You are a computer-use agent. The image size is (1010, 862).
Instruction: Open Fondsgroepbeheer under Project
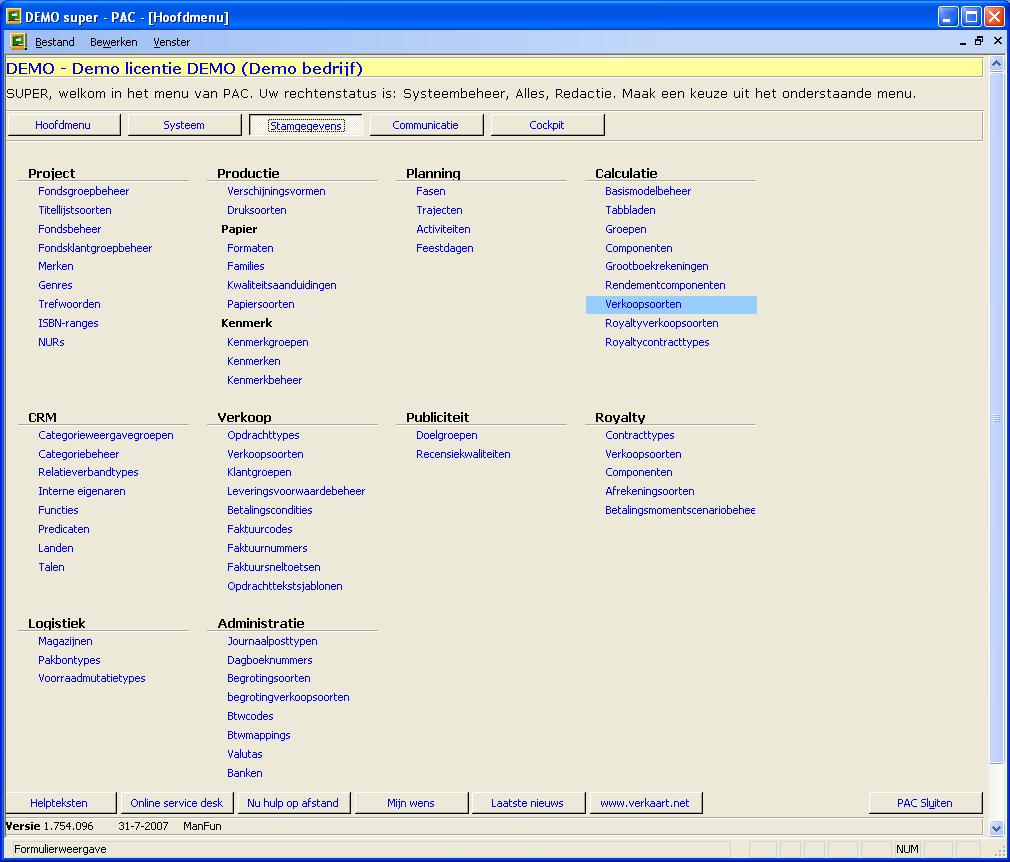(x=84, y=191)
